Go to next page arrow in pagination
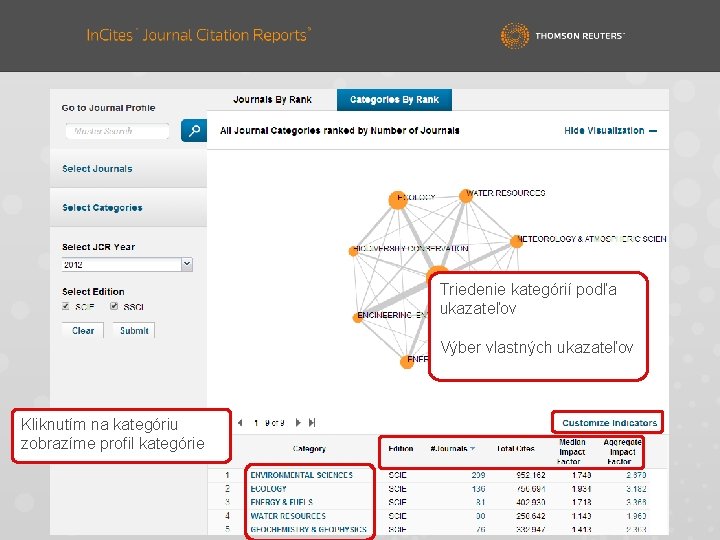This screenshot has width=720, height=540. (298, 422)
